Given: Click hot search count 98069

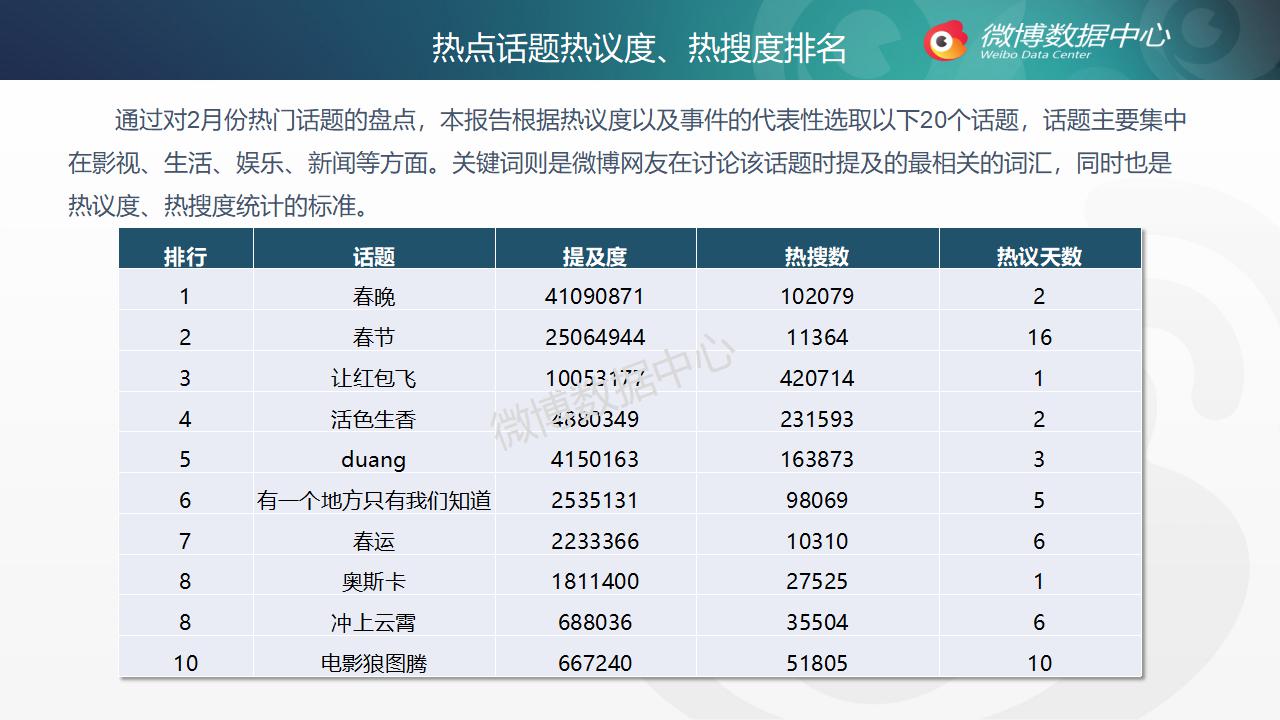Looking at the screenshot, I should pos(817,501).
